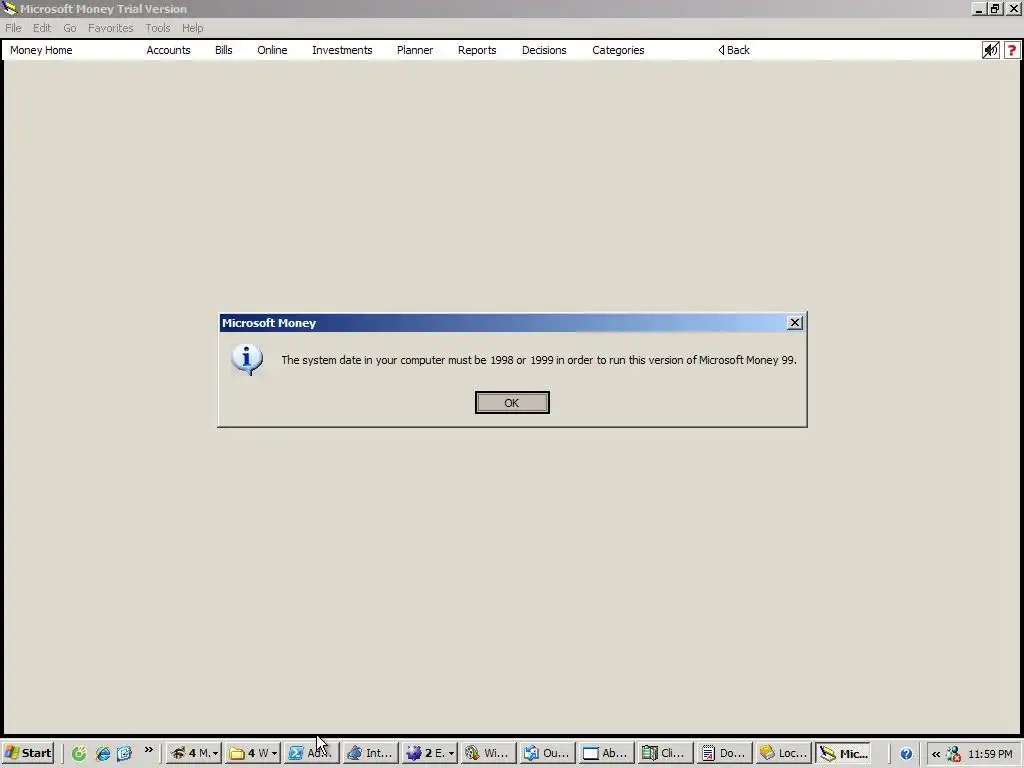Click the Back navigation button
Image resolution: width=1024 pixels, height=768 pixels.
[x=734, y=50]
